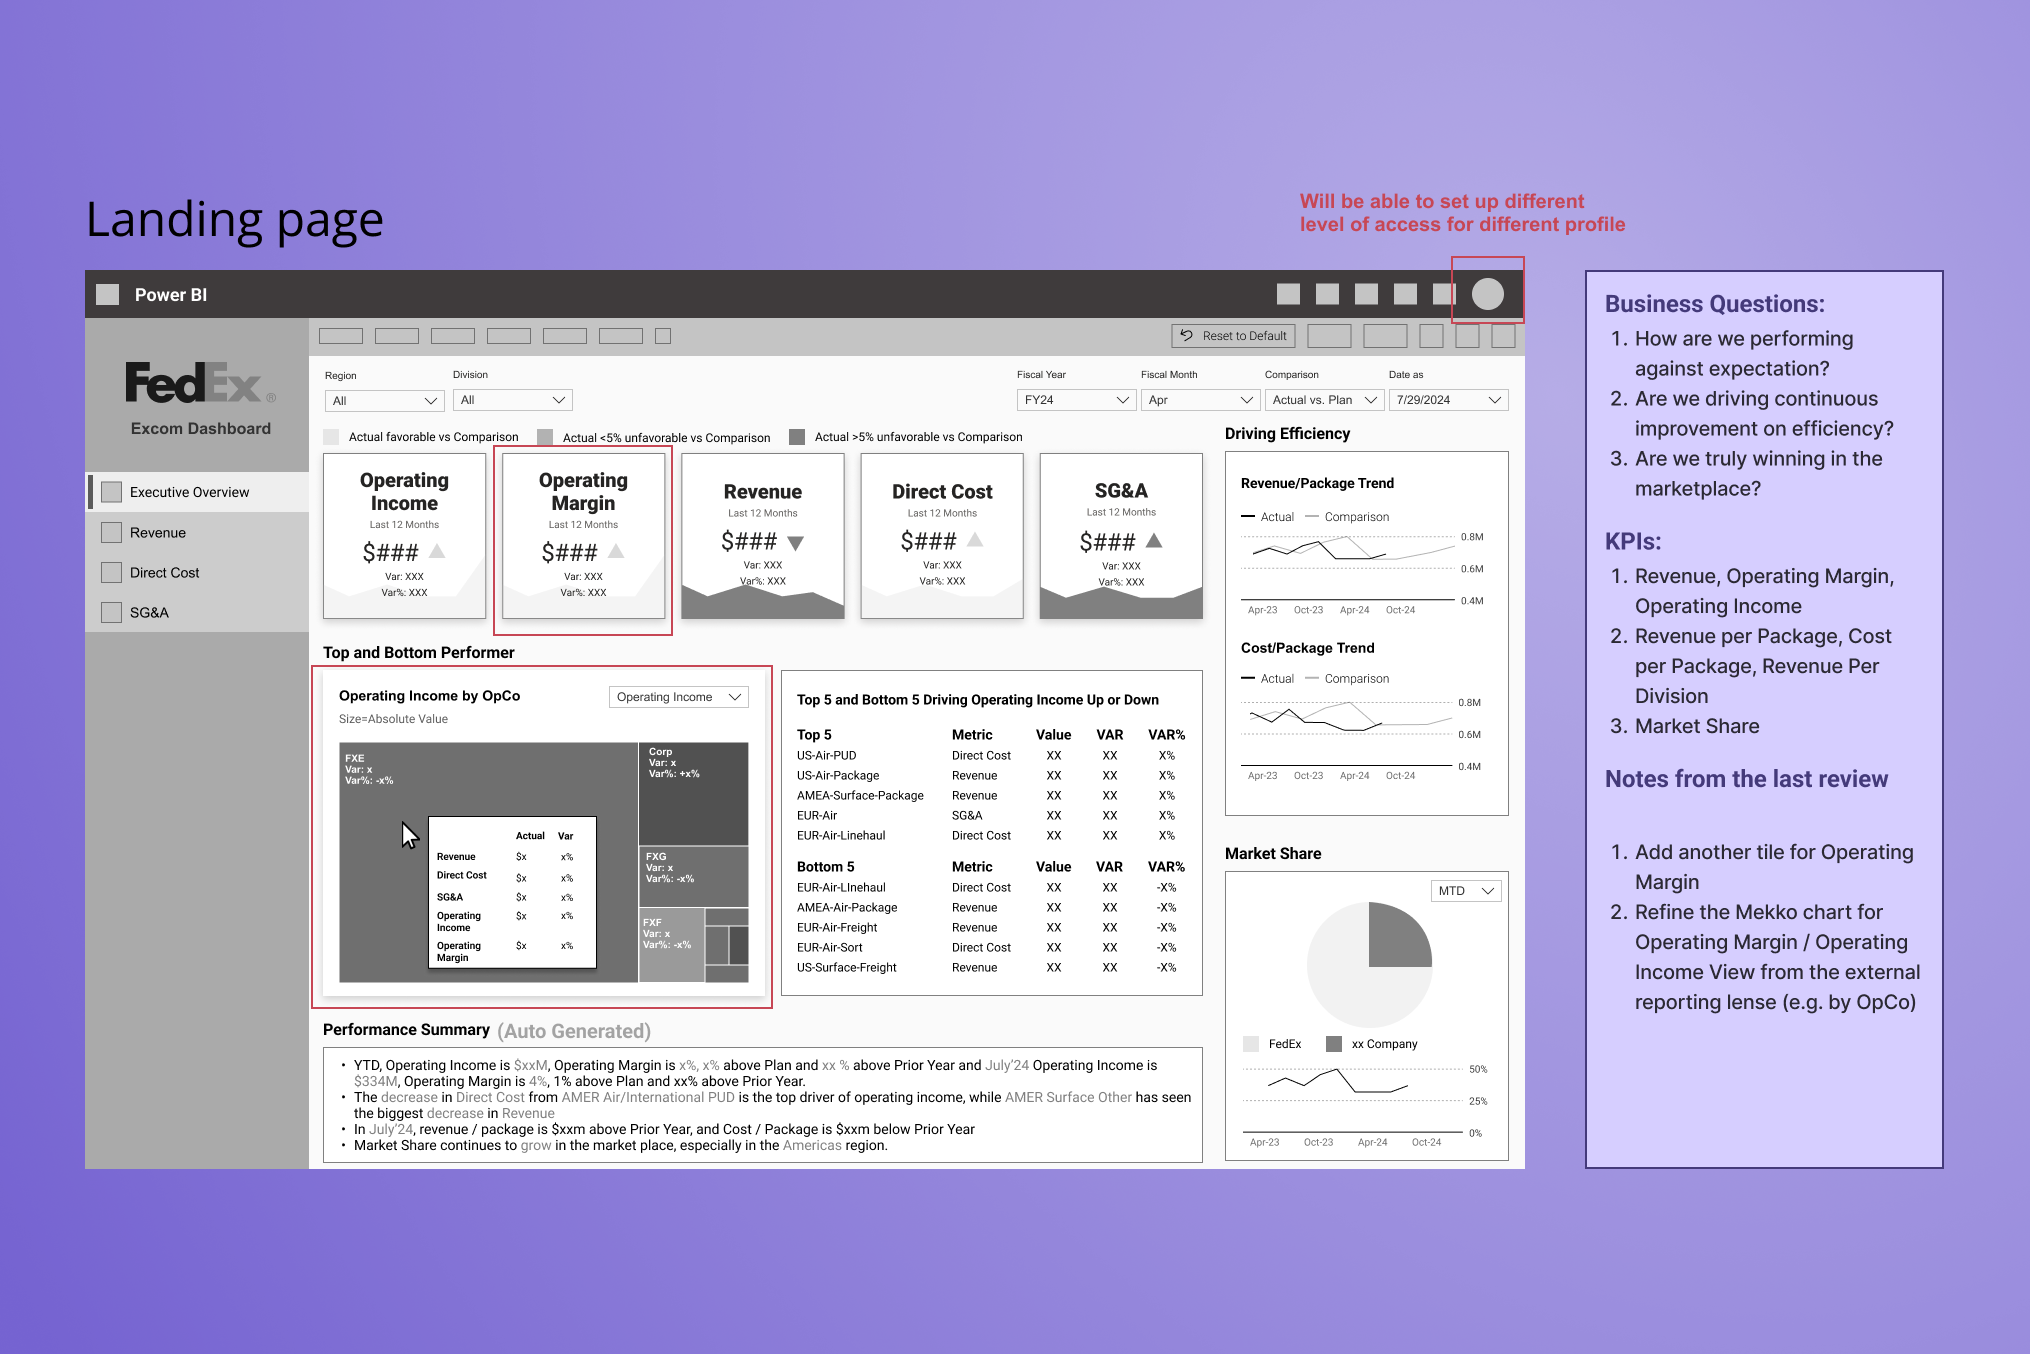Click the undo arrow icon in Reset button

pos(1187,336)
